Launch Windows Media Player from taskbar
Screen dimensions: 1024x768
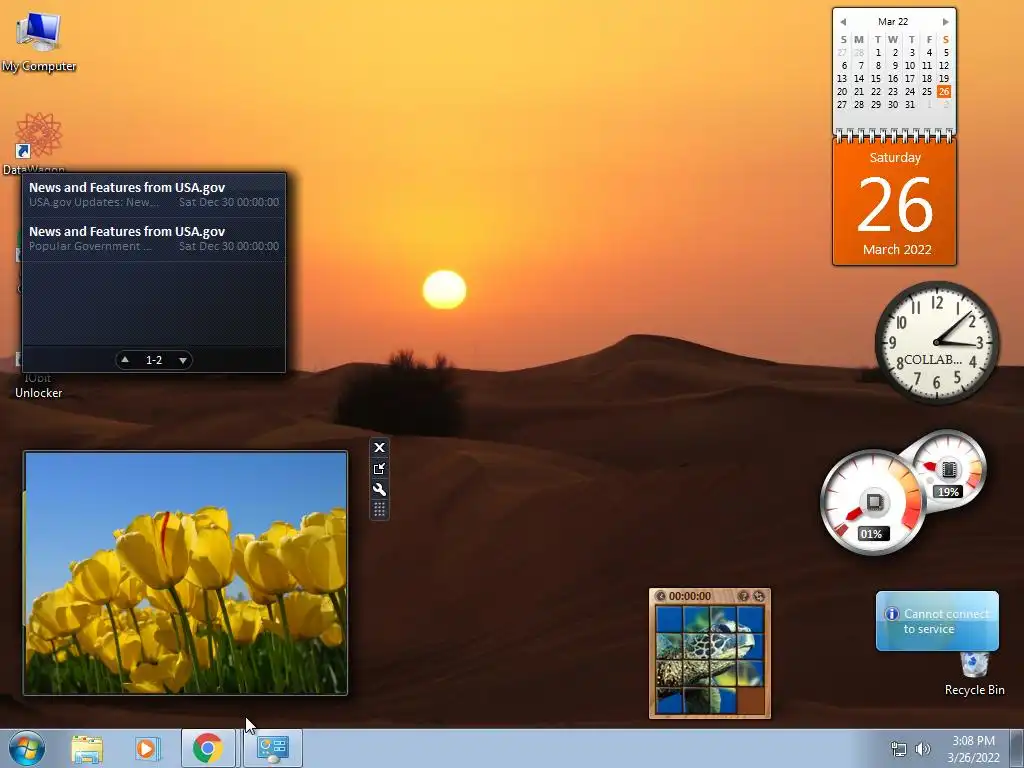pyautogui.click(x=148, y=749)
